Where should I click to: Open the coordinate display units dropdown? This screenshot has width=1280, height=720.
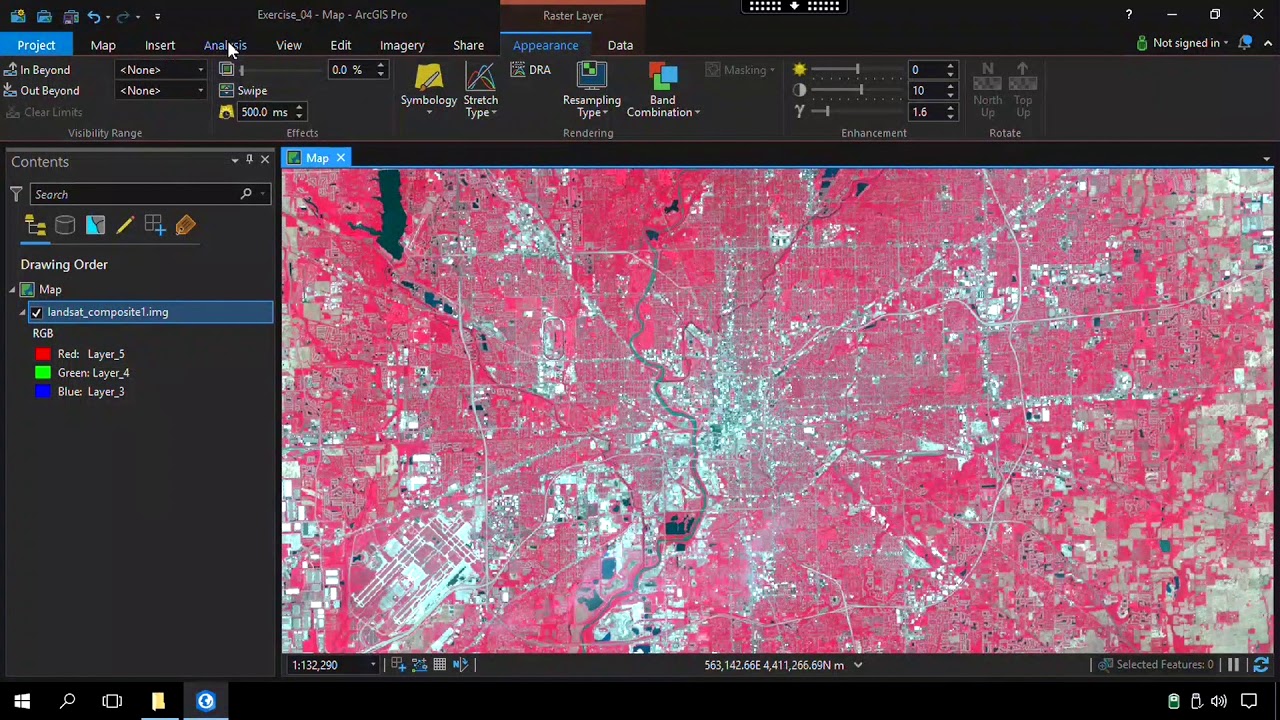[x=858, y=665]
